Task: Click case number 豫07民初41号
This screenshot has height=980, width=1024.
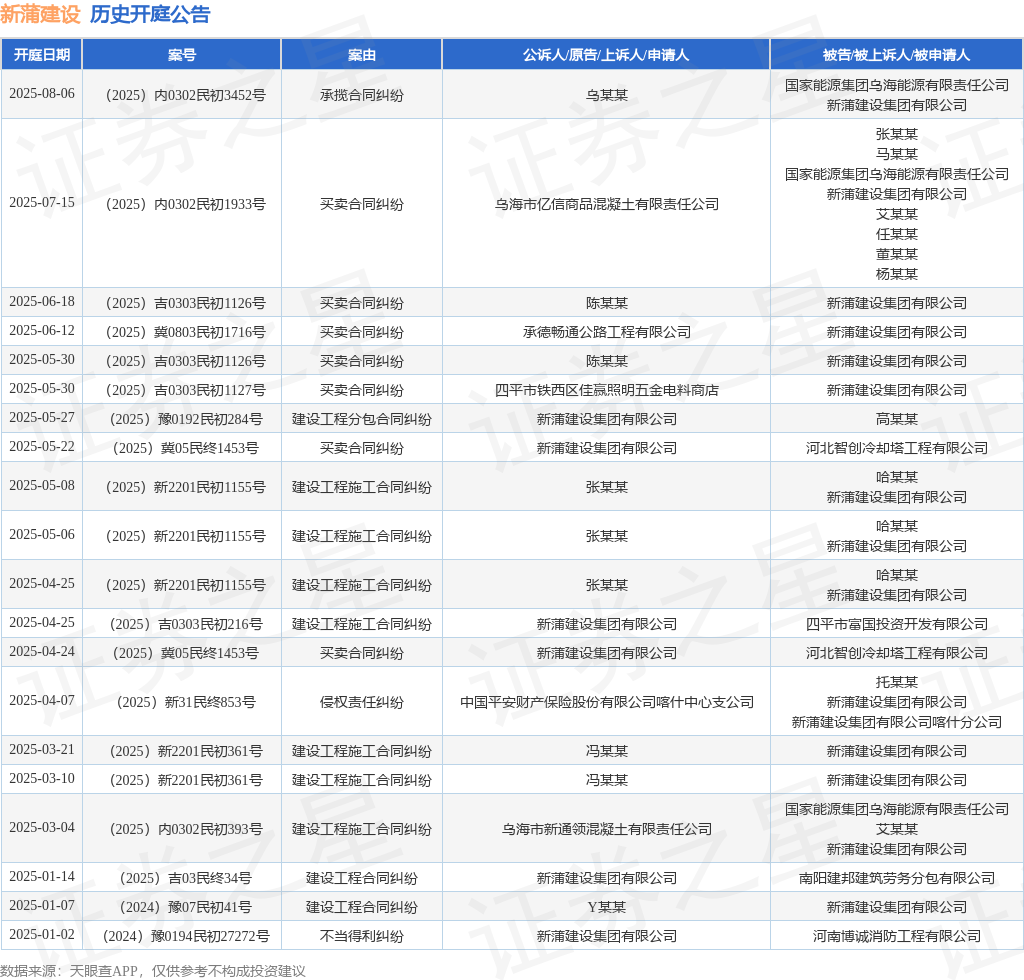Action: [x=185, y=908]
